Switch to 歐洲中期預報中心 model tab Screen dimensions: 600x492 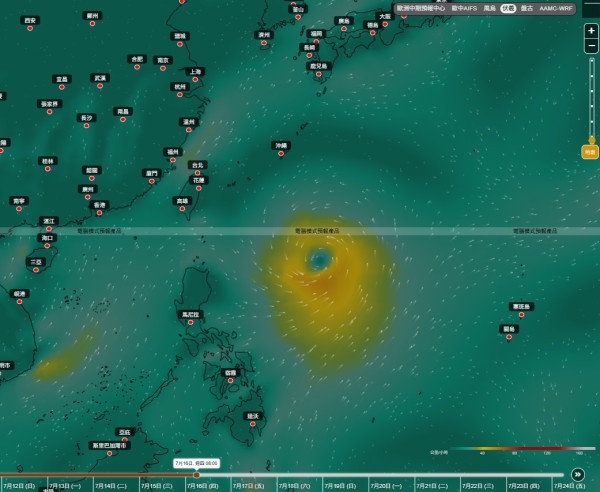421,8
